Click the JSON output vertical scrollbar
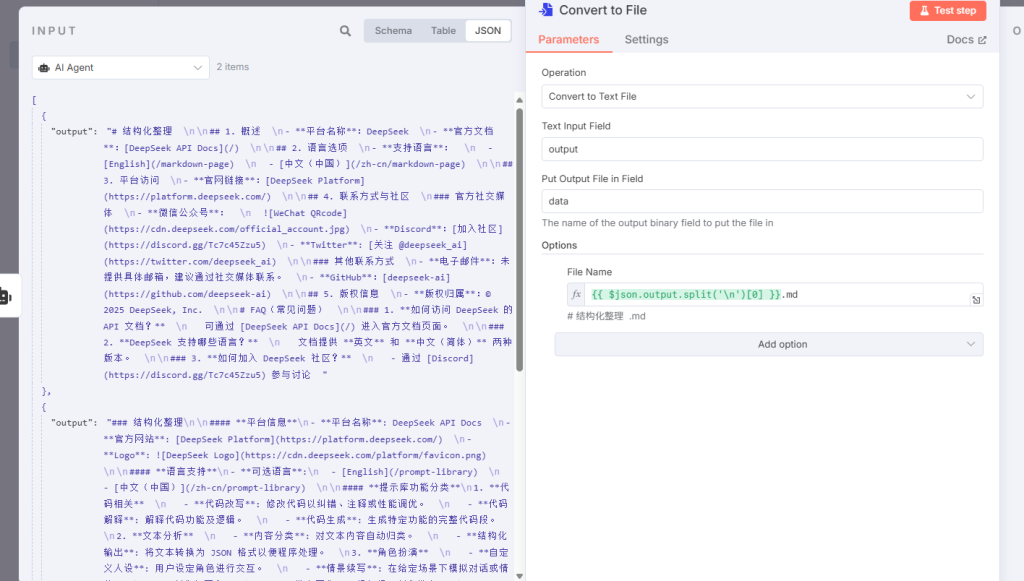The width and height of the screenshot is (1024, 581). 519,230
